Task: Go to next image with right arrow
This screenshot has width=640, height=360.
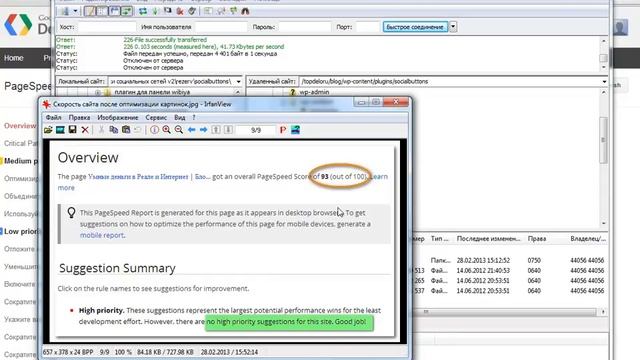Action: [204, 130]
